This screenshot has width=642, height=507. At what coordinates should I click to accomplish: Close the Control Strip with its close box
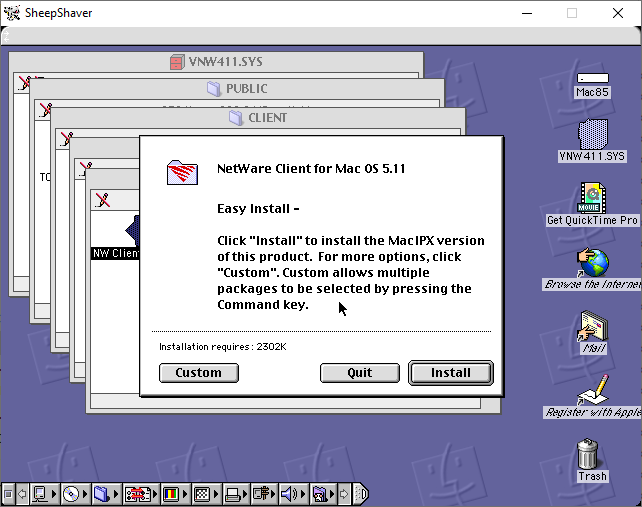pos(8,494)
